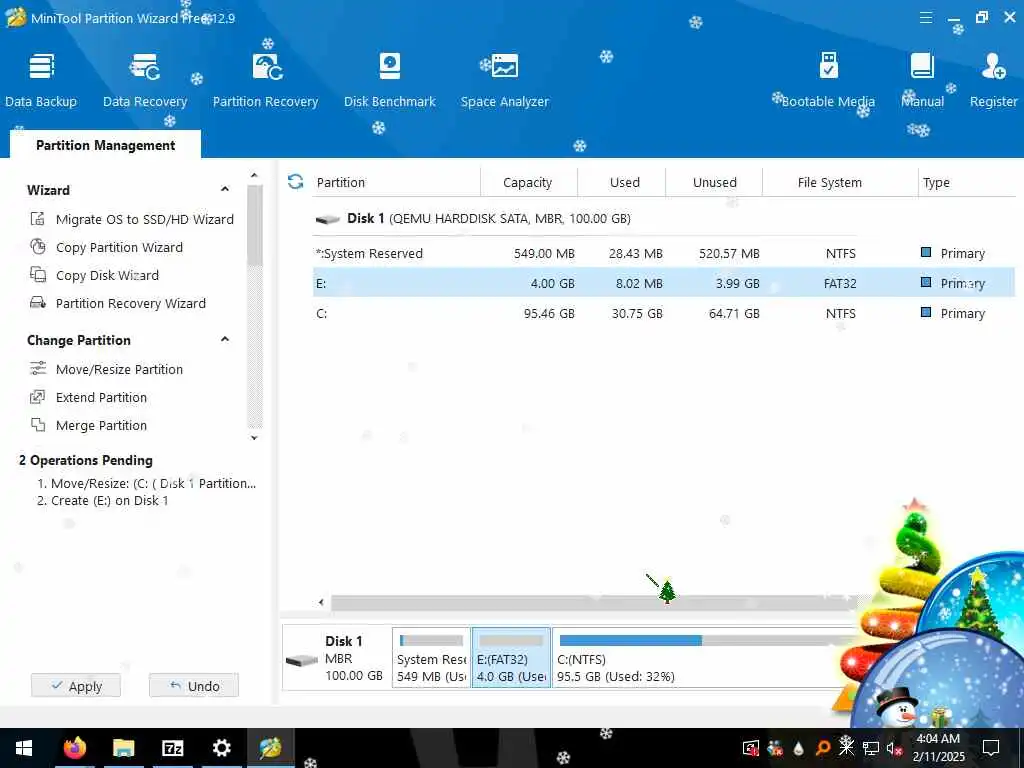This screenshot has height=768, width=1024.
Task: Collapse the Change Partition section
Action: click(225, 340)
